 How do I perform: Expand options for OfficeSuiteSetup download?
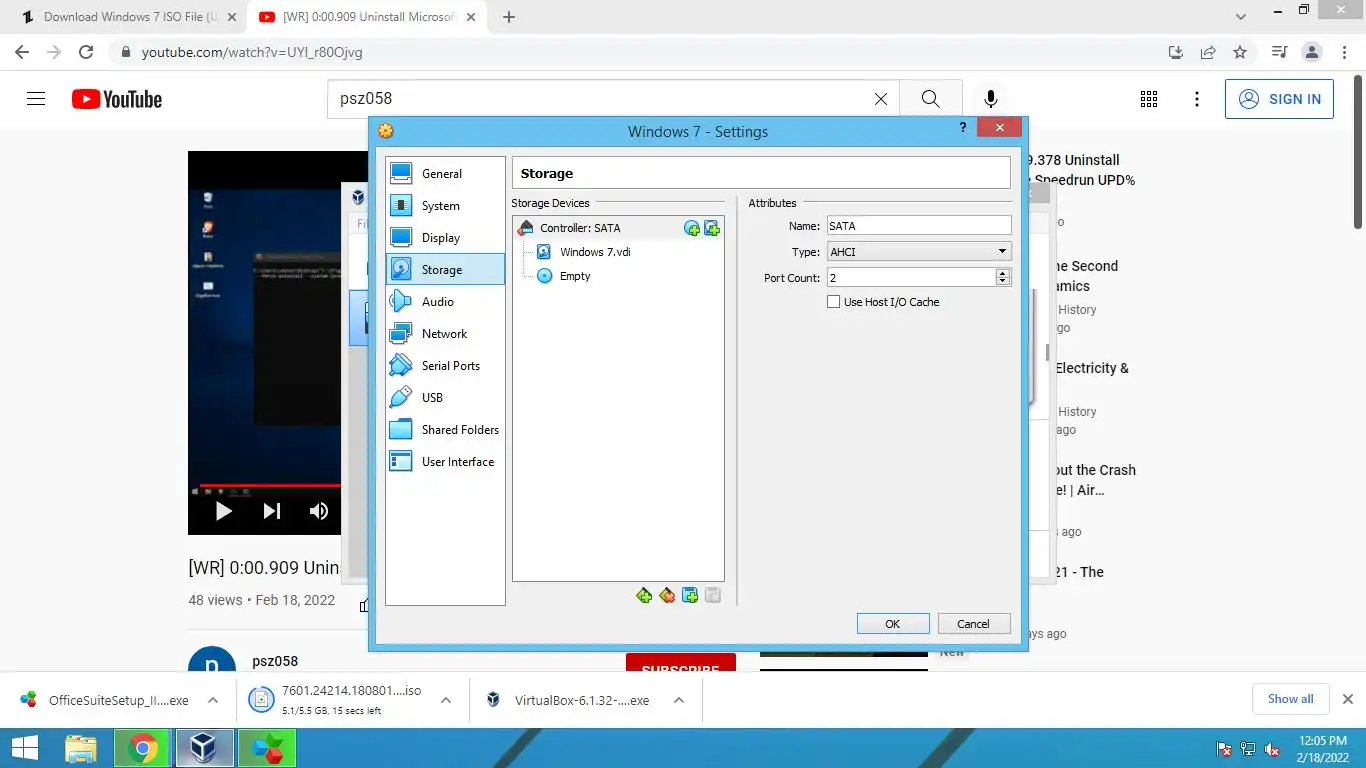point(213,701)
